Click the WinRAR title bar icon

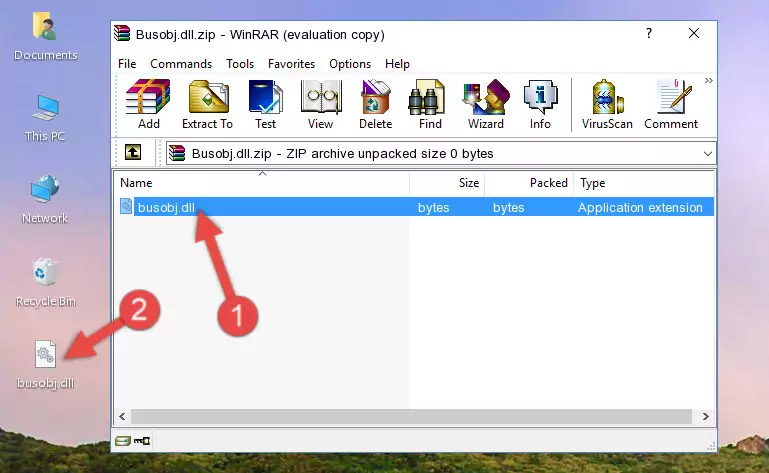pyautogui.click(x=122, y=33)
